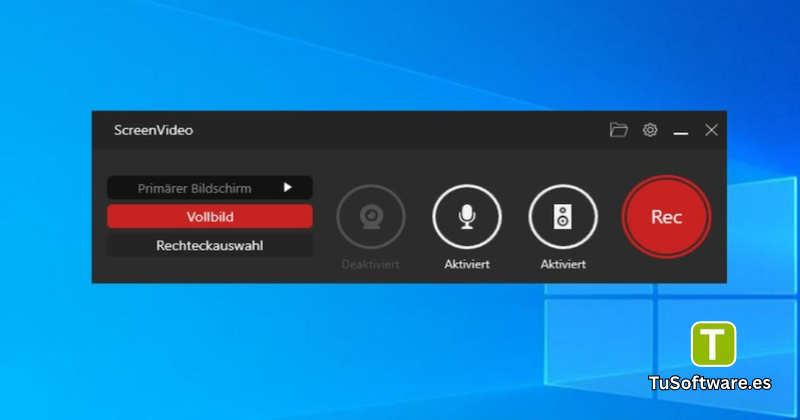Toggle the microphone recording button

click(467, 217)
